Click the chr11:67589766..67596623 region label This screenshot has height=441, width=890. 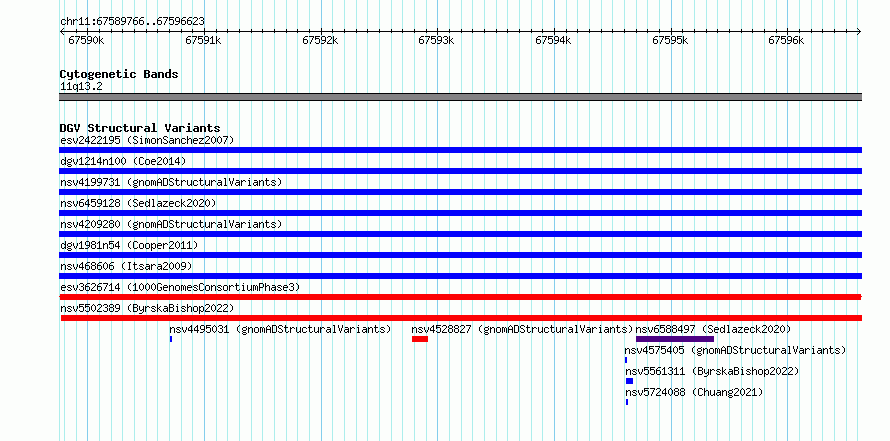tap(132, 21)
